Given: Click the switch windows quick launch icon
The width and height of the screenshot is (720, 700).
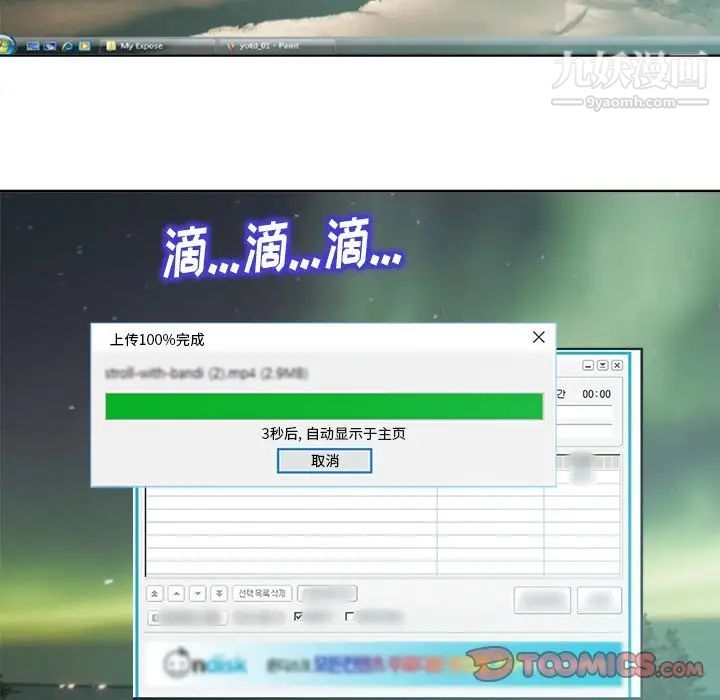Looking at the screenshot, I should (x=49, y=46).
